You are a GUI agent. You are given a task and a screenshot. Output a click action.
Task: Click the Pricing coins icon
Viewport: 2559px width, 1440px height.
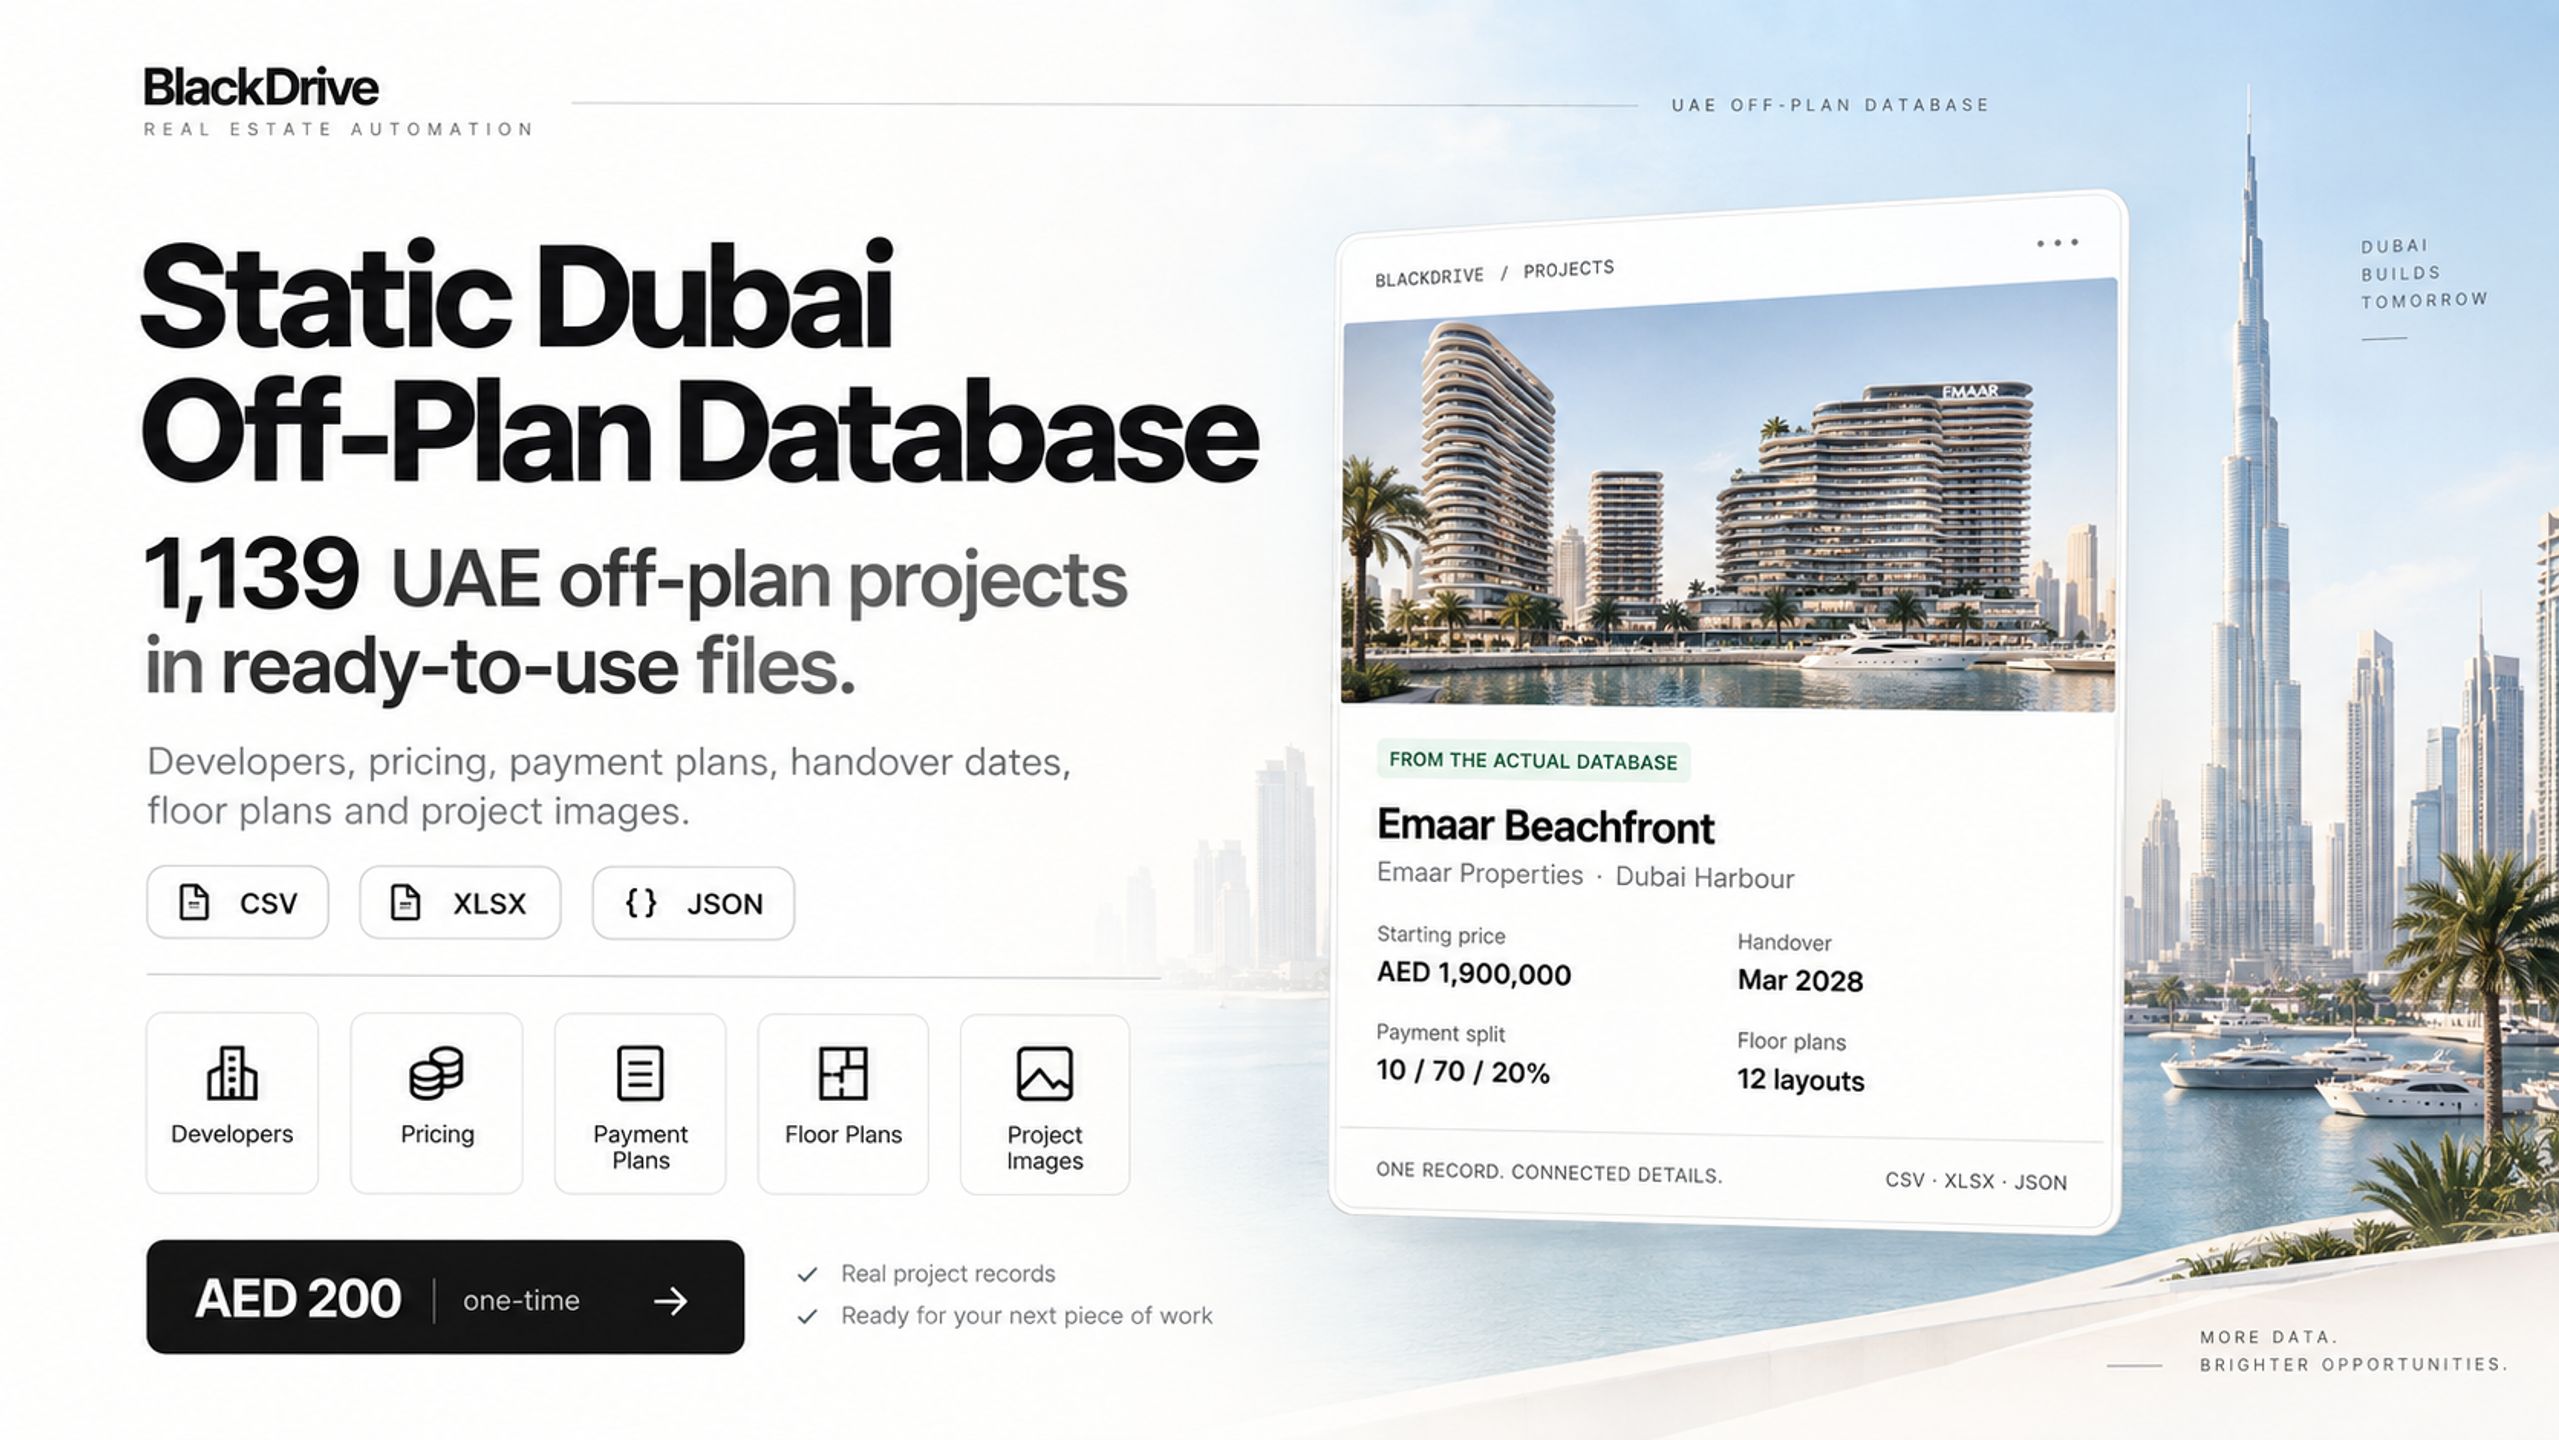[436, 1073]
